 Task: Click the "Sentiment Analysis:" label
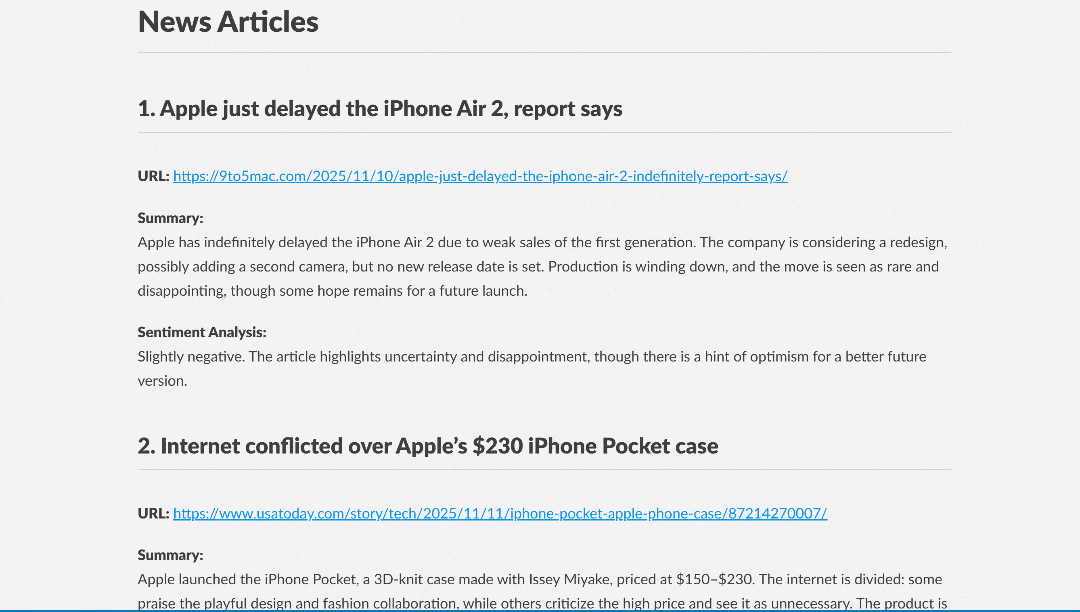[202, 331]
